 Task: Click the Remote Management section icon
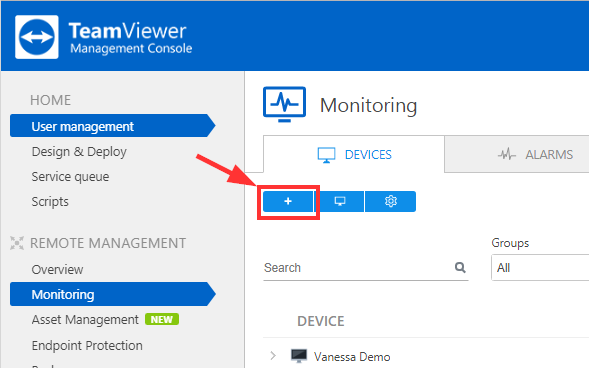(17, 243)
